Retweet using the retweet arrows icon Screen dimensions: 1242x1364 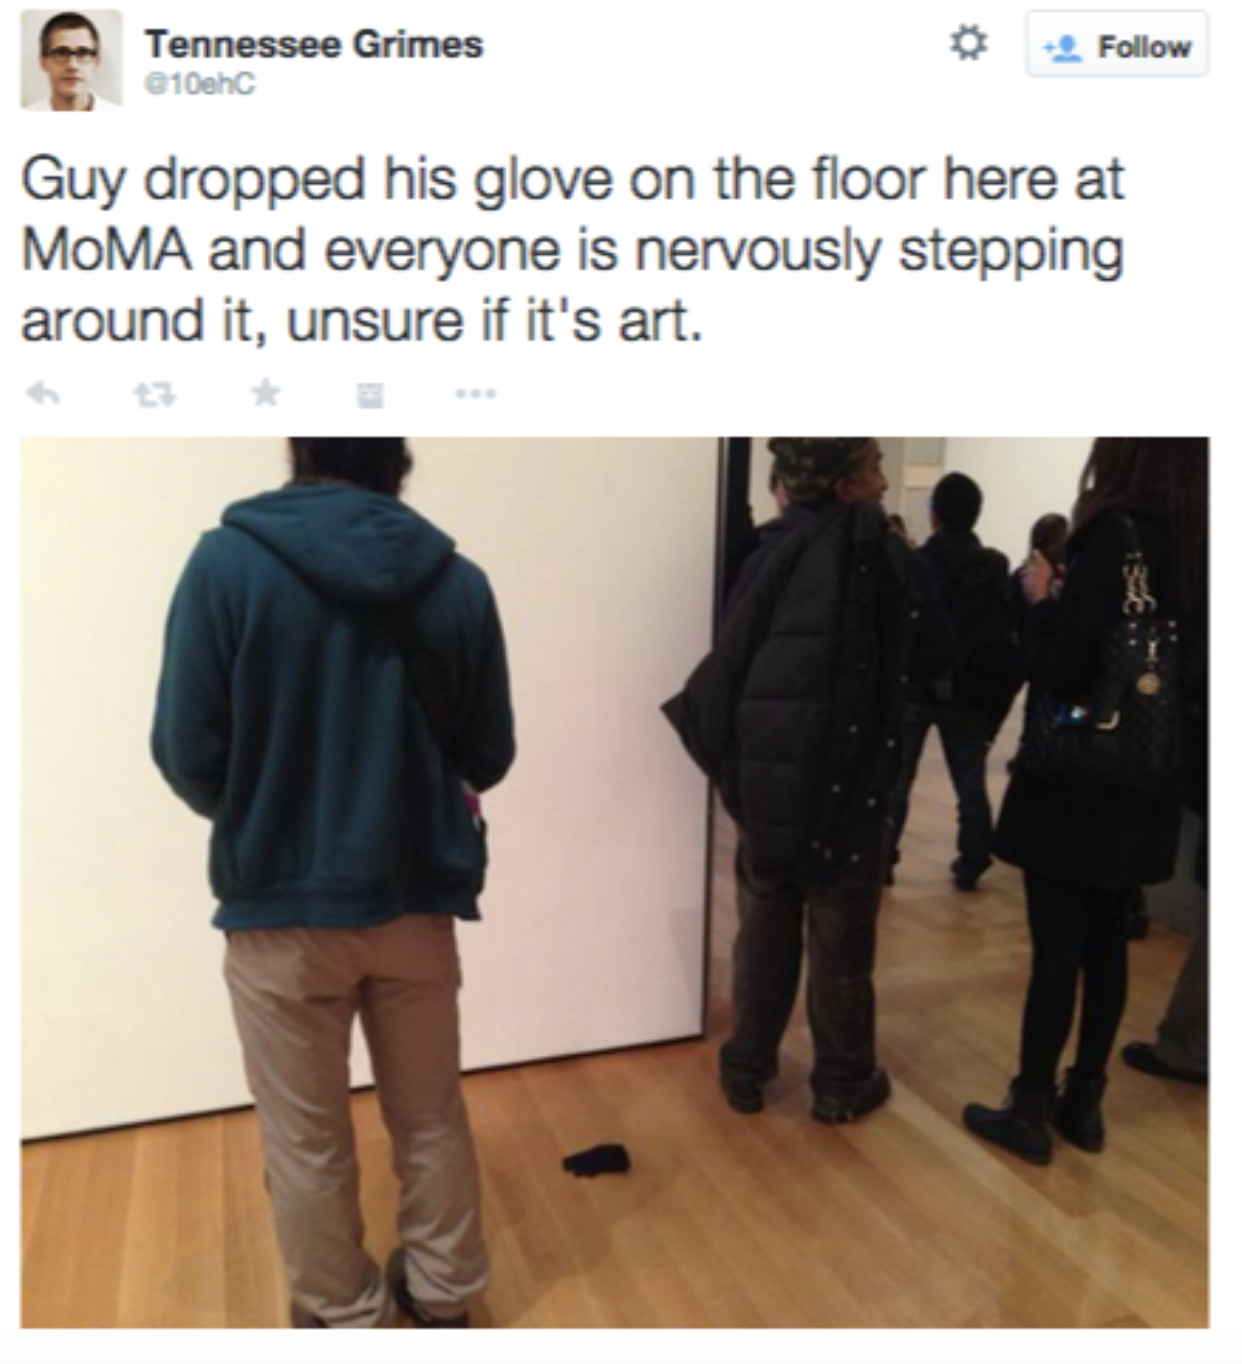[x=154, y=395]
